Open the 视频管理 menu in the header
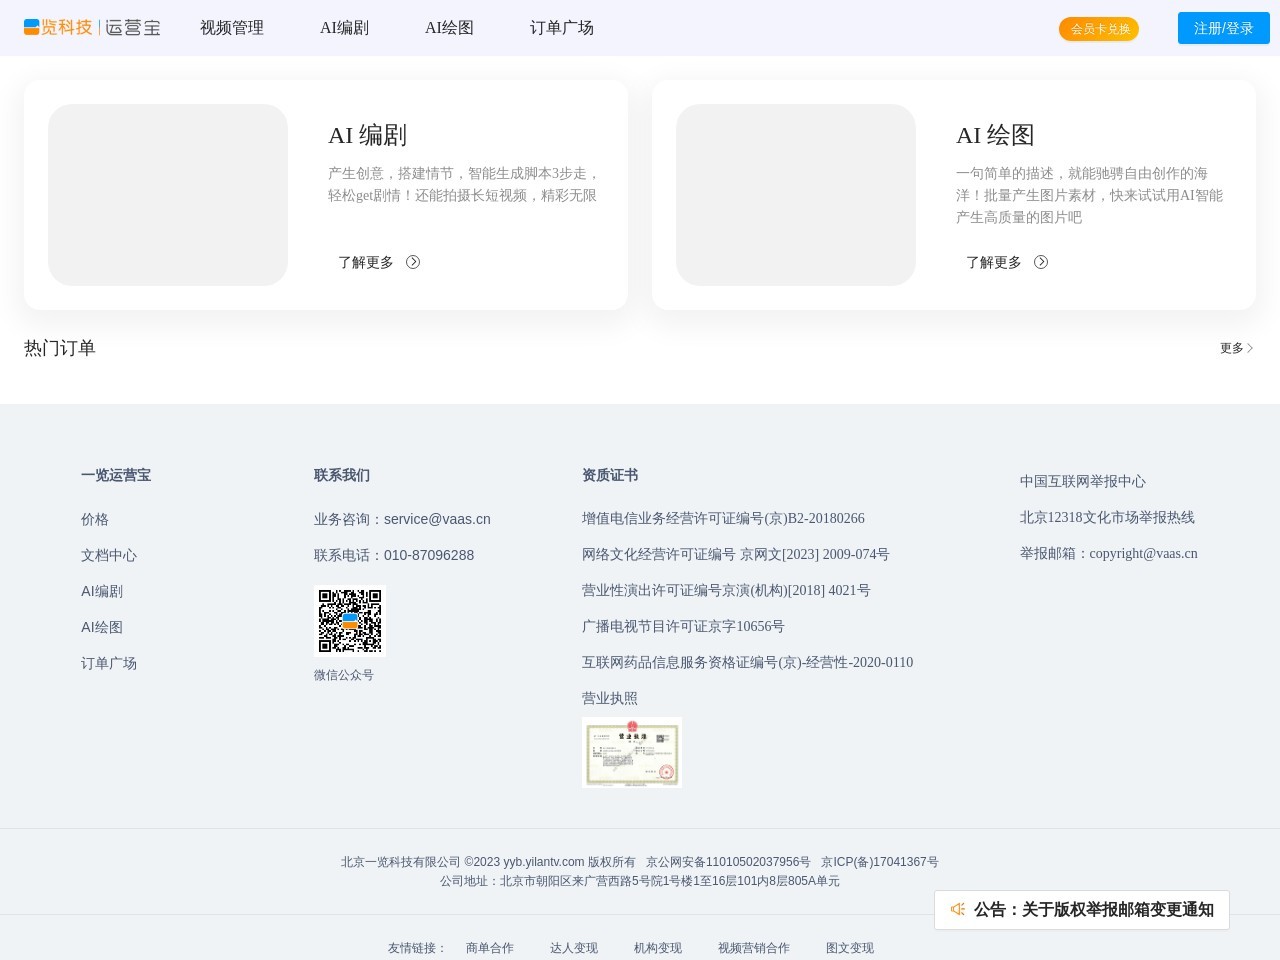 click(232, 28)
